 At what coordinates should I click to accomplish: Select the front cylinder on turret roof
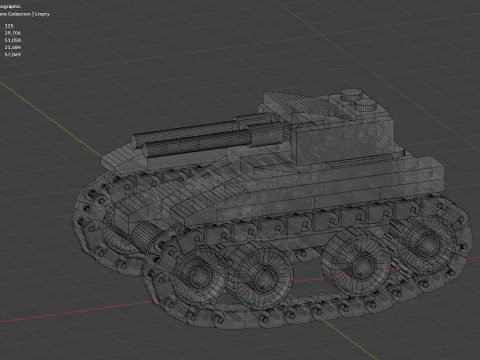[x=365, y=106]
